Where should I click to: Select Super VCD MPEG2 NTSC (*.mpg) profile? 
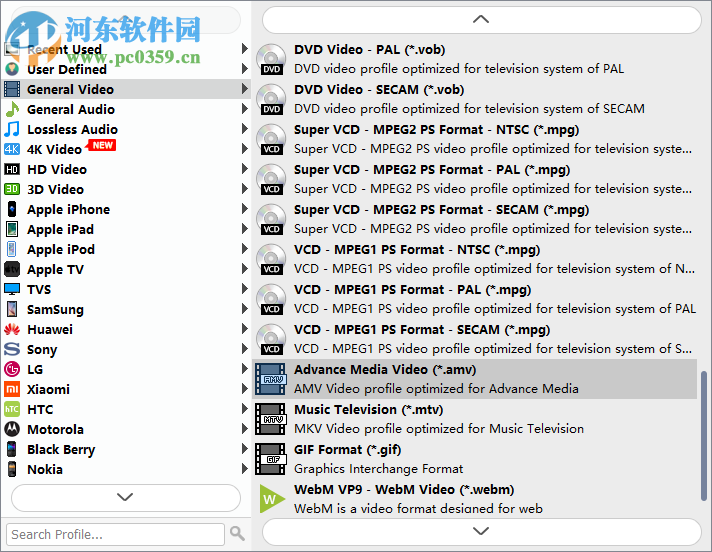(x=475, y=139)
